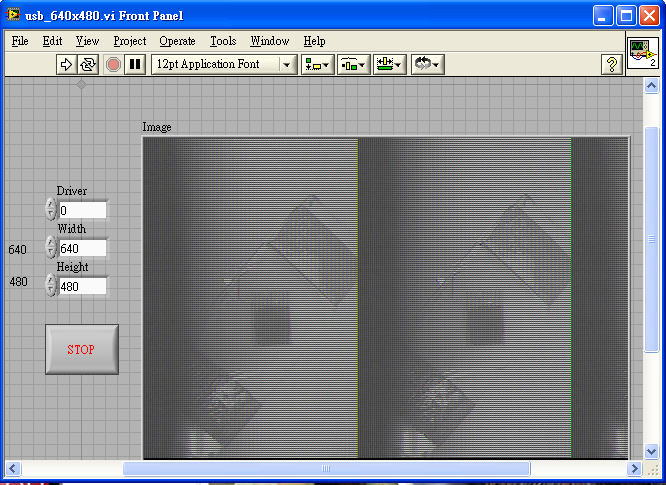Click the horizontal scrollbar right arrow

(635, 468)
